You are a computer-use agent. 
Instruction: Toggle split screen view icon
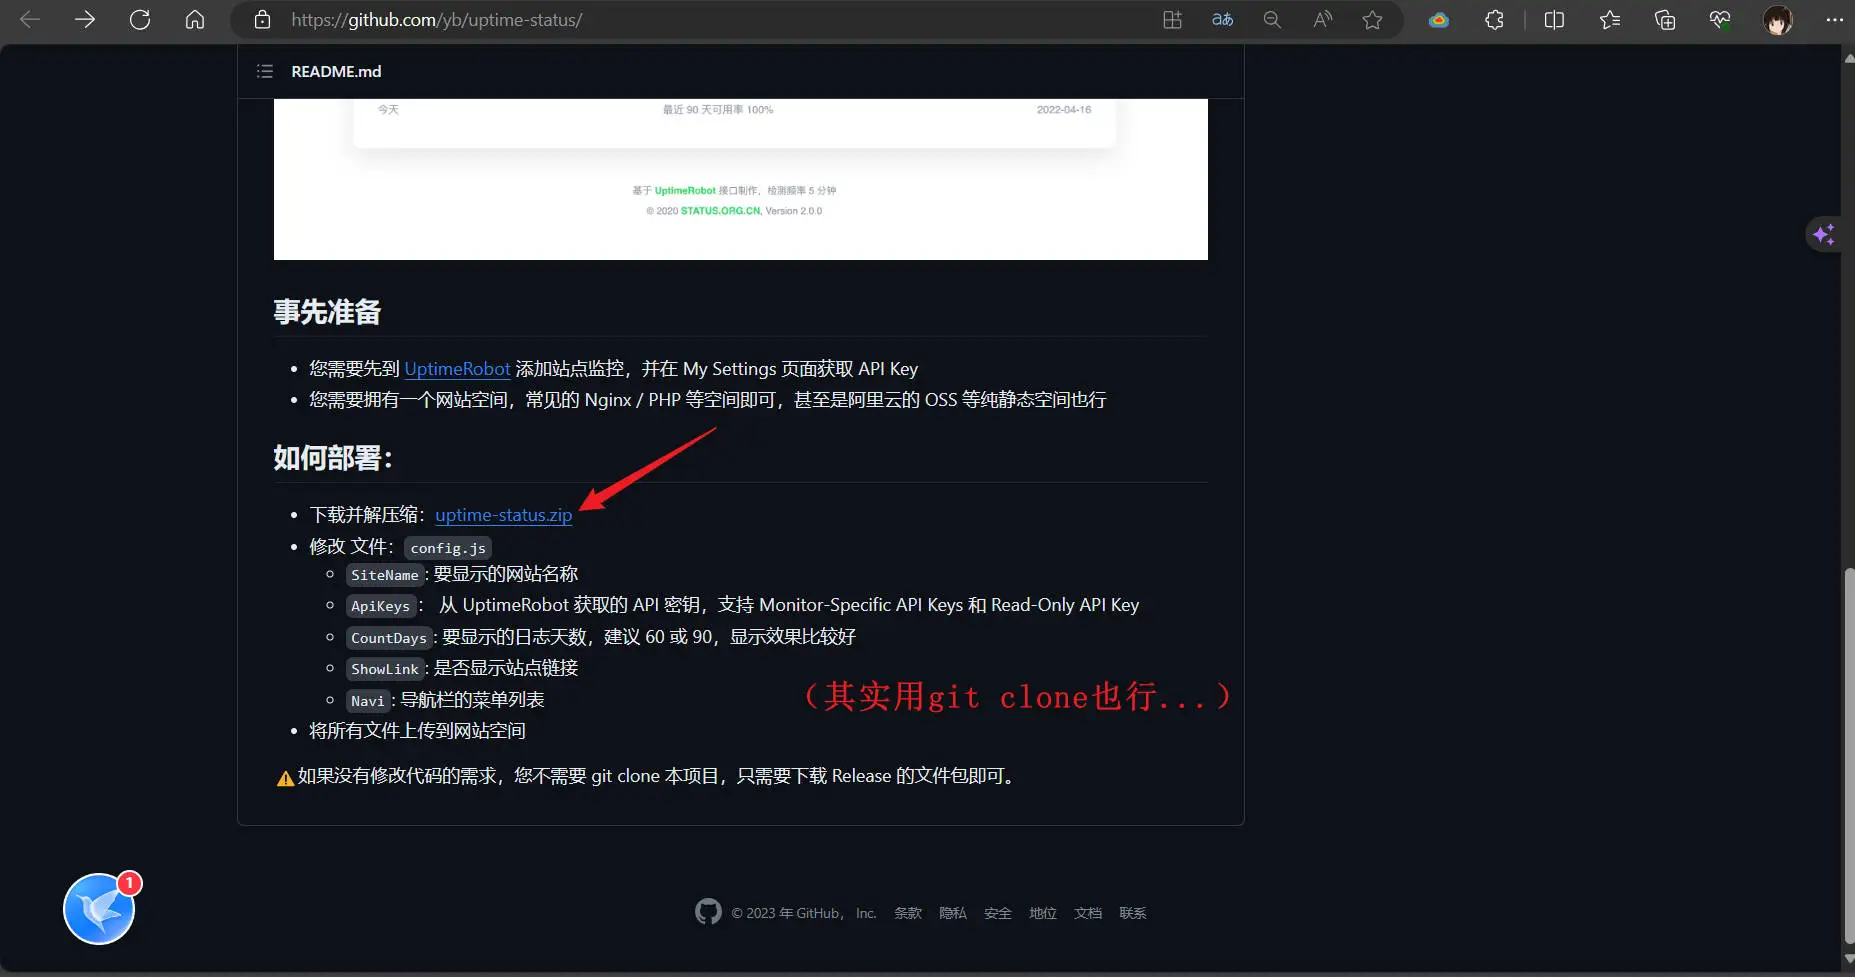(1554, 20)
